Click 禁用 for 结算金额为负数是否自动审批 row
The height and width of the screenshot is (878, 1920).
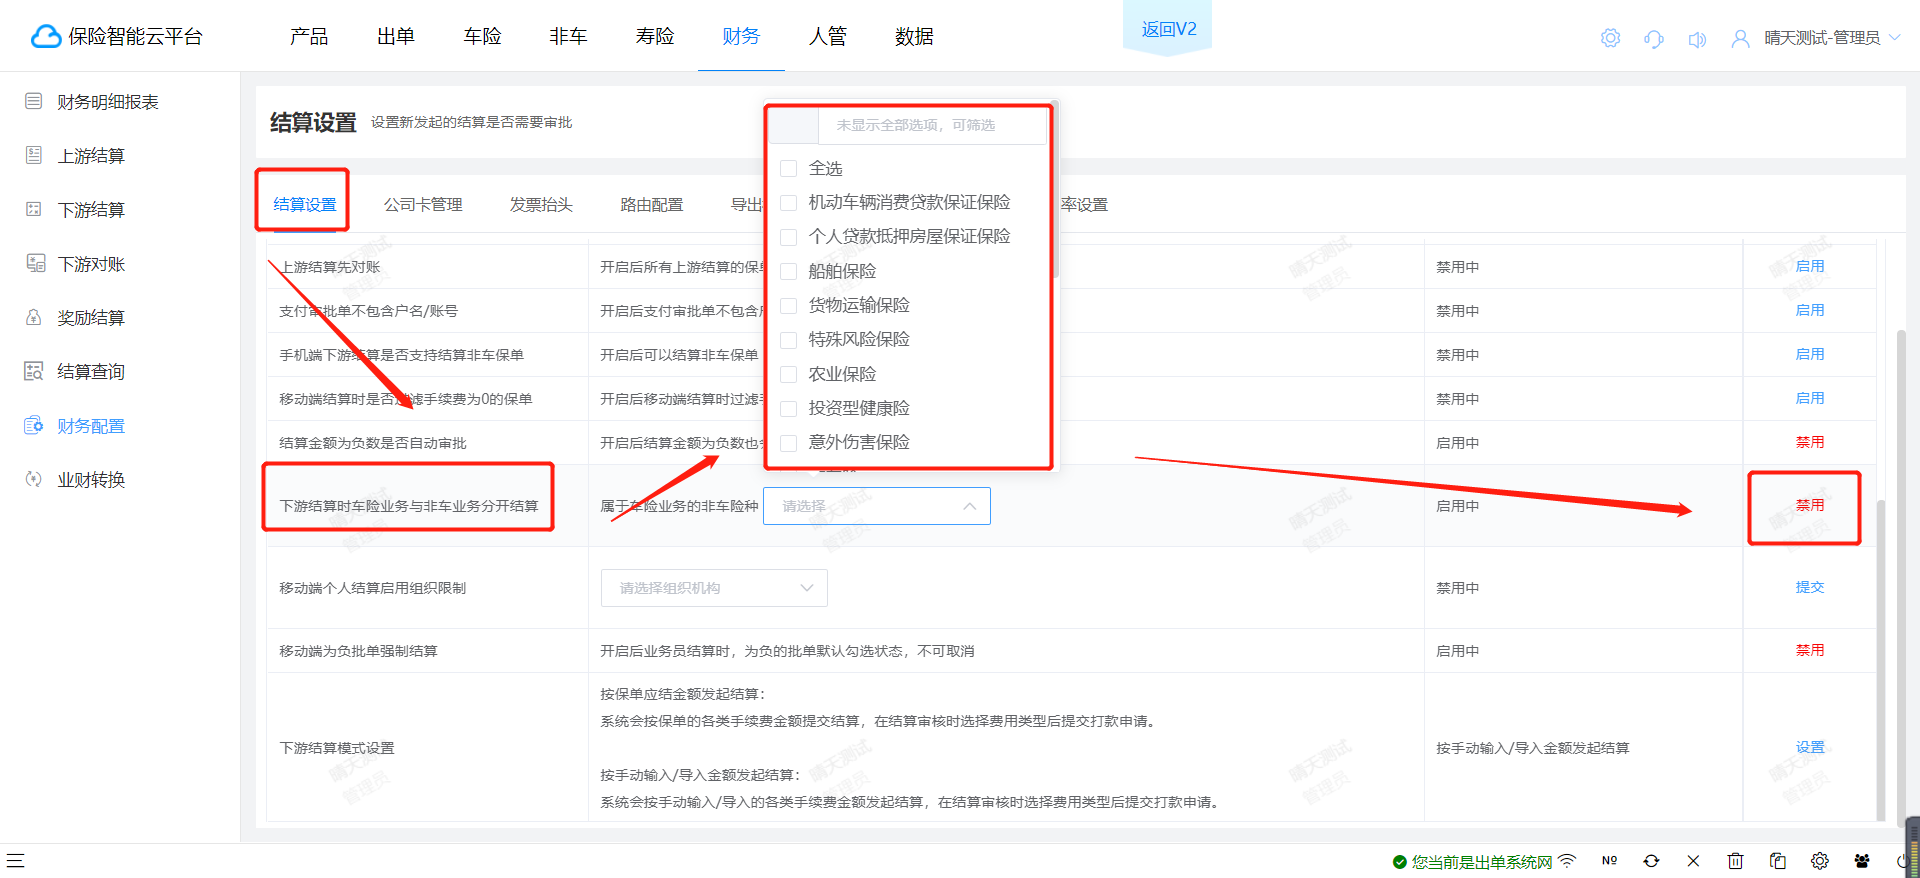point(1810,442)
